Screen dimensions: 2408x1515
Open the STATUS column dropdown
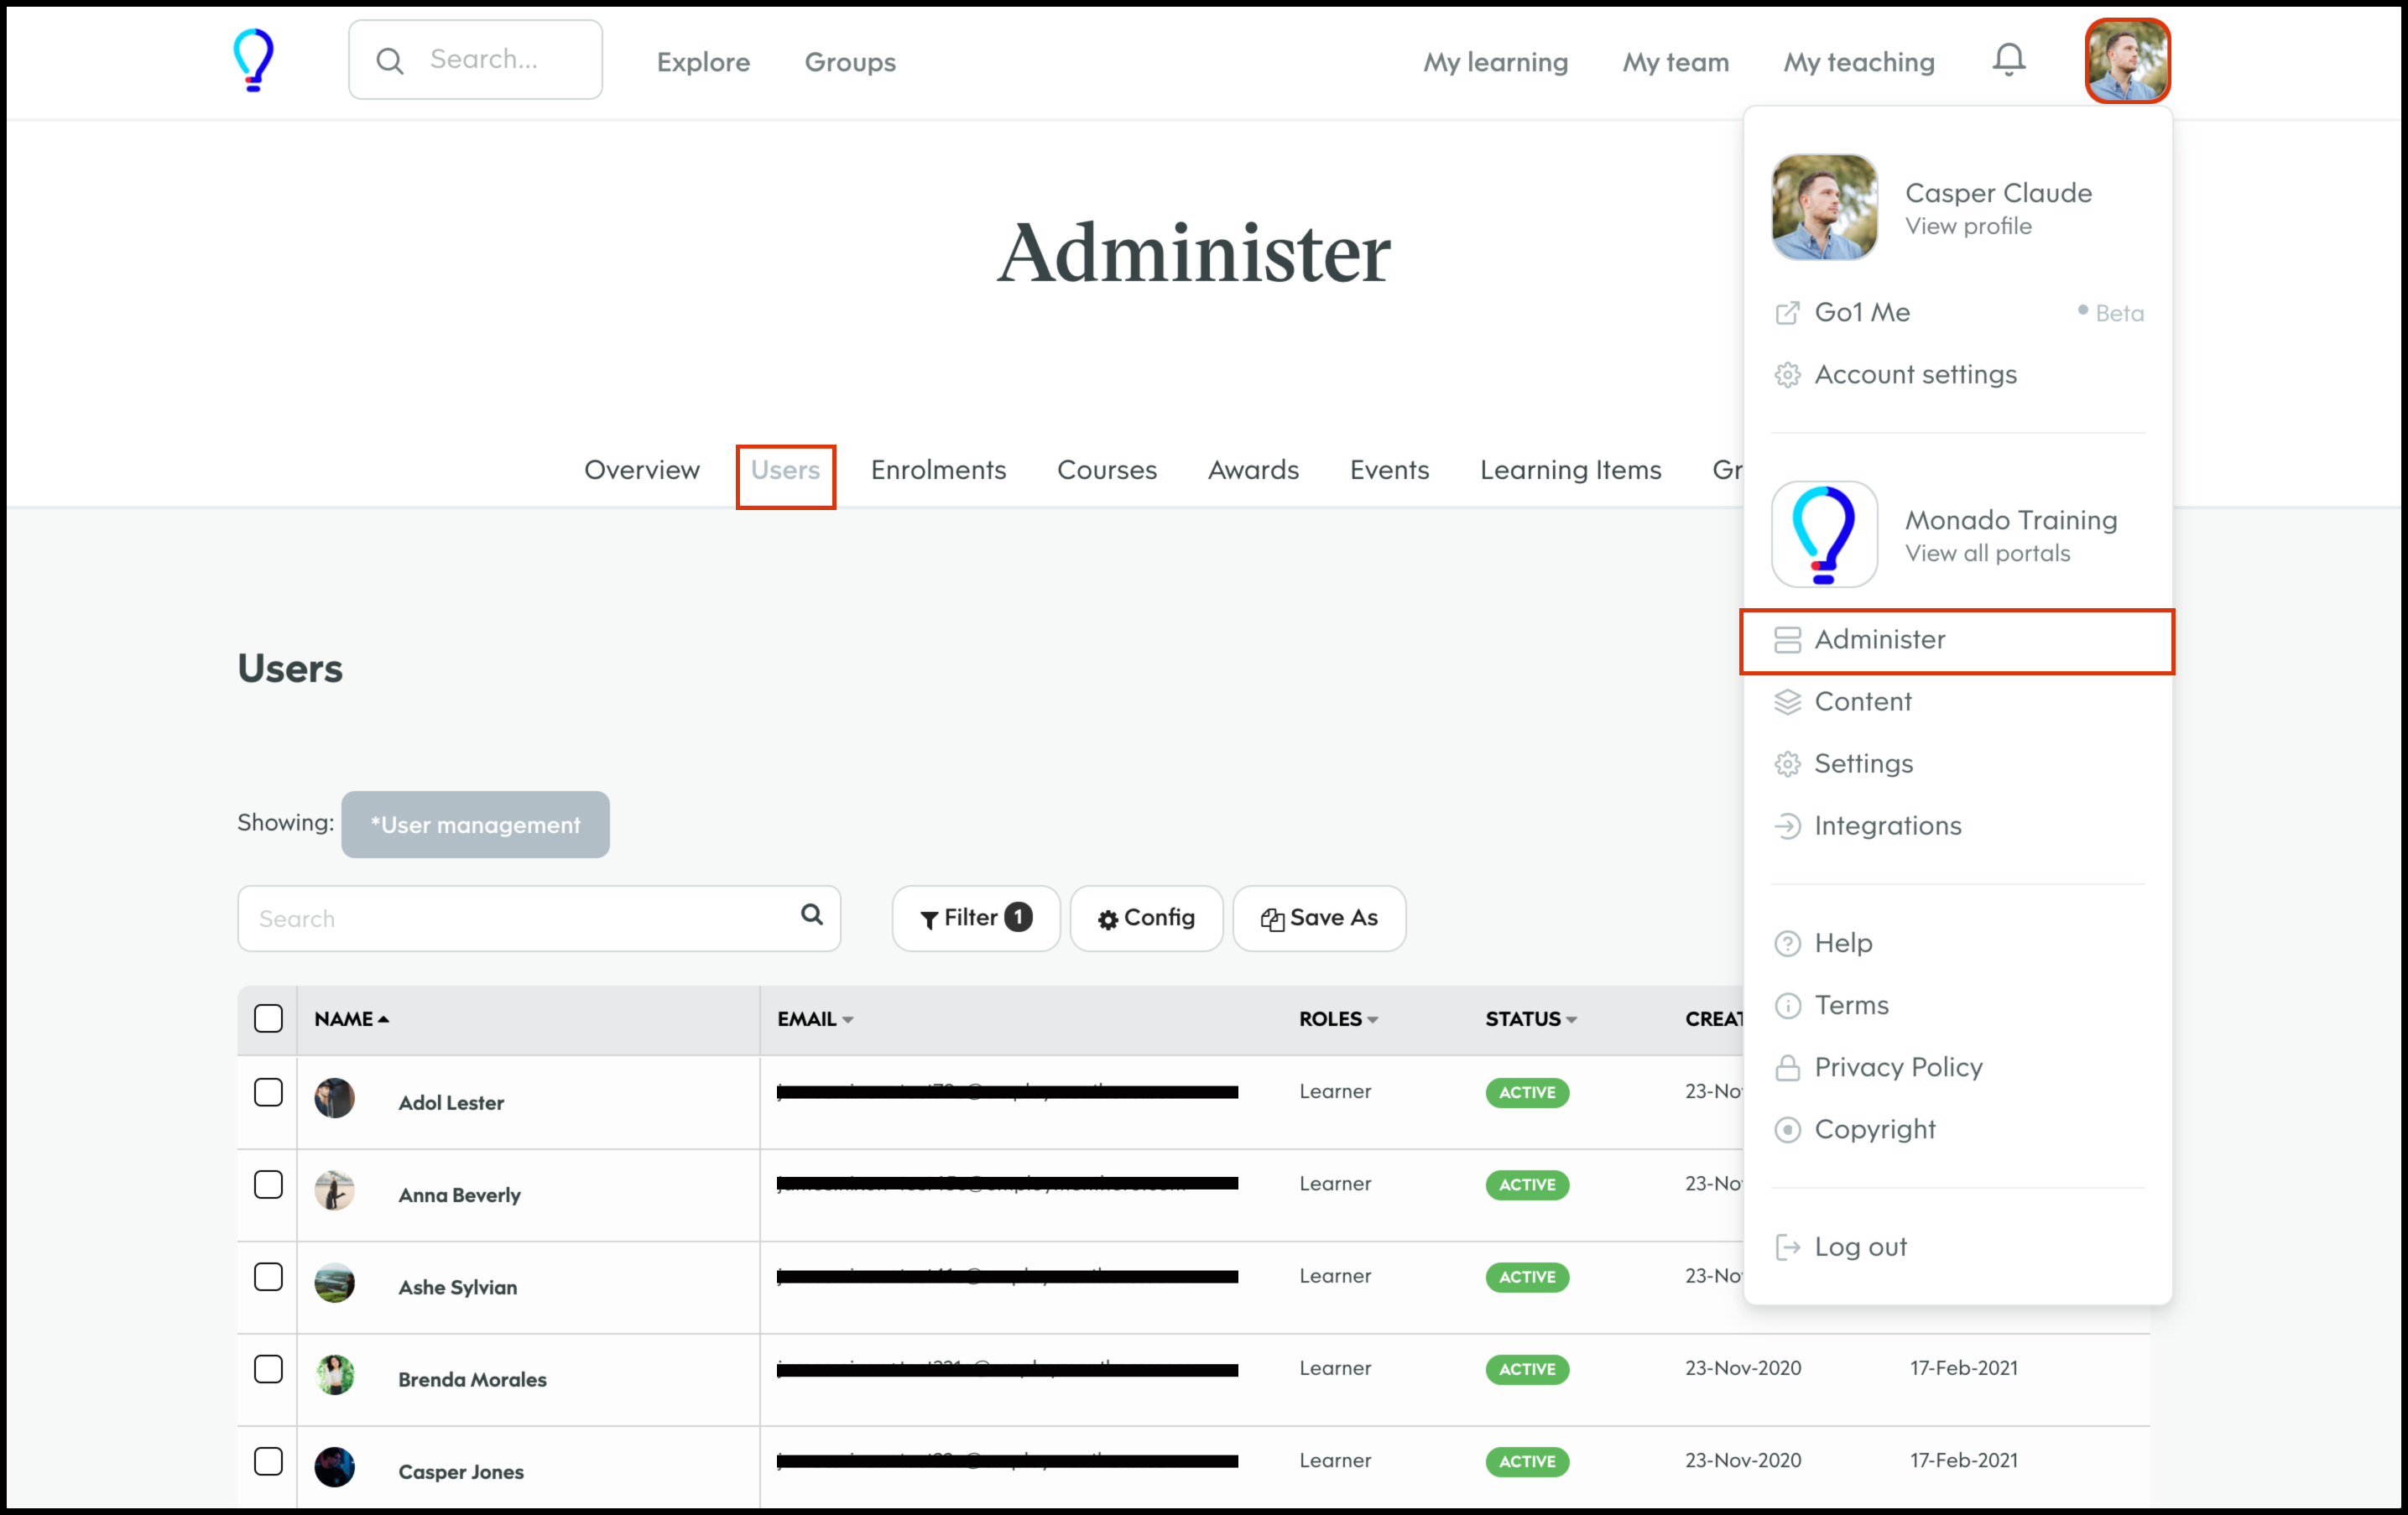pos(1571,1020)
